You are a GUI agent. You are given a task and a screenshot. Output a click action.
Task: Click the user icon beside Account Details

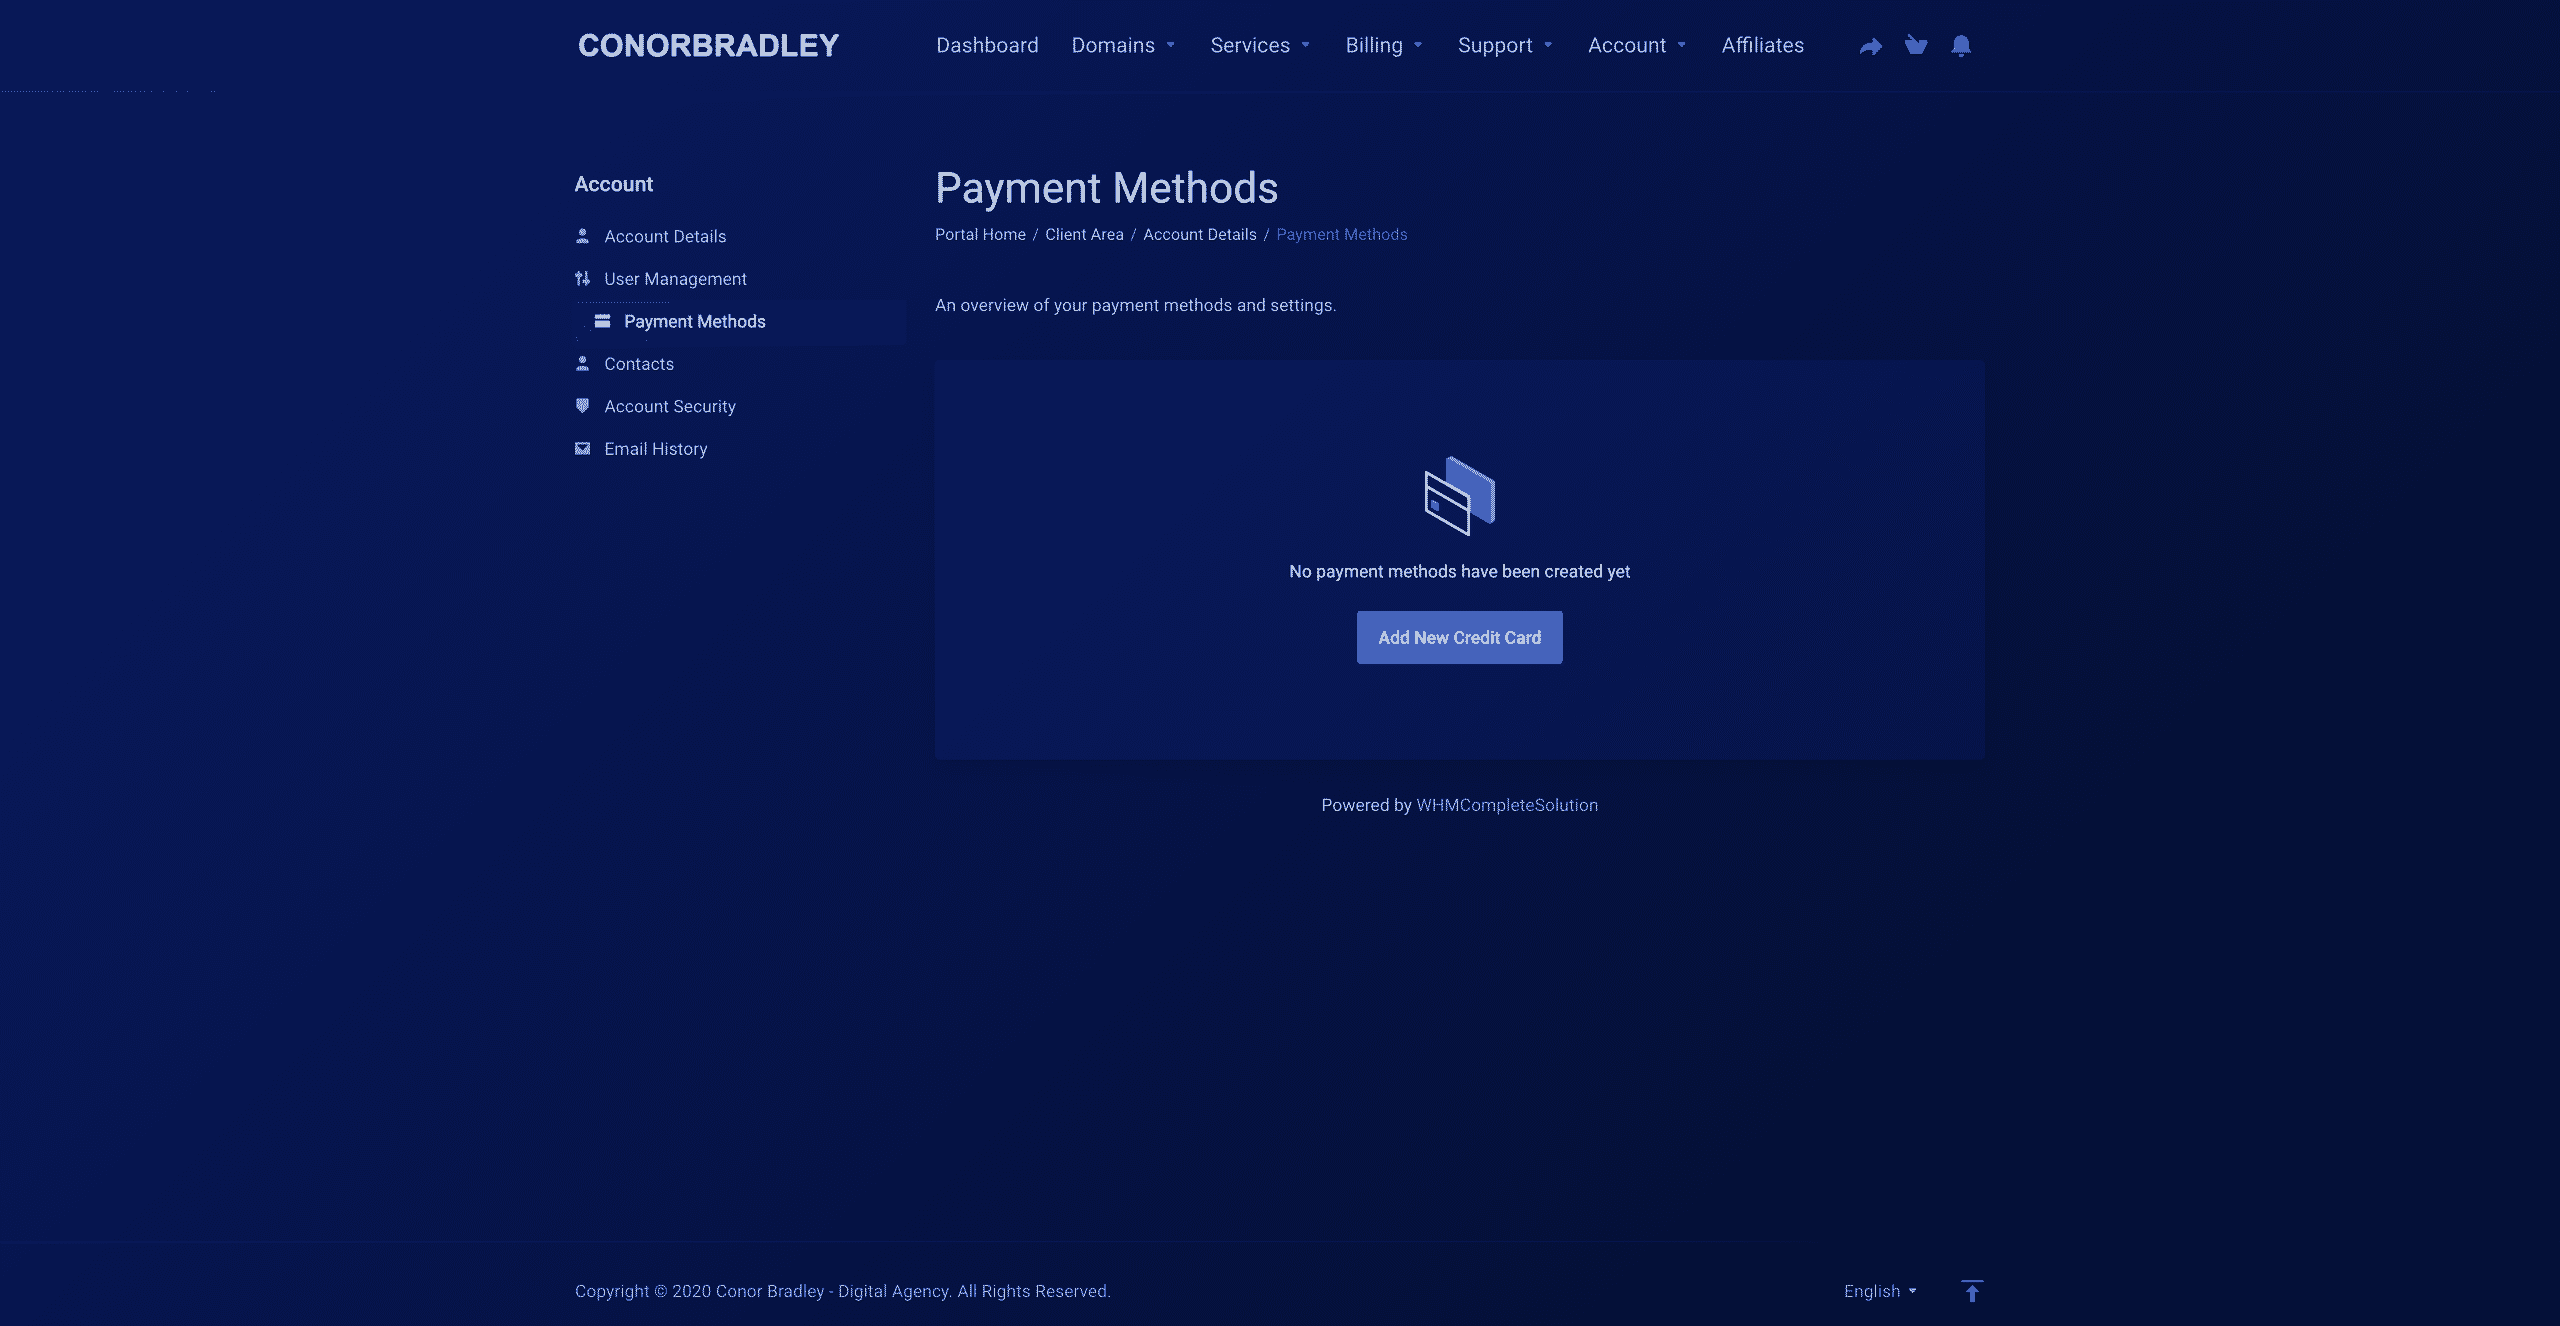[x=582, y=236]
